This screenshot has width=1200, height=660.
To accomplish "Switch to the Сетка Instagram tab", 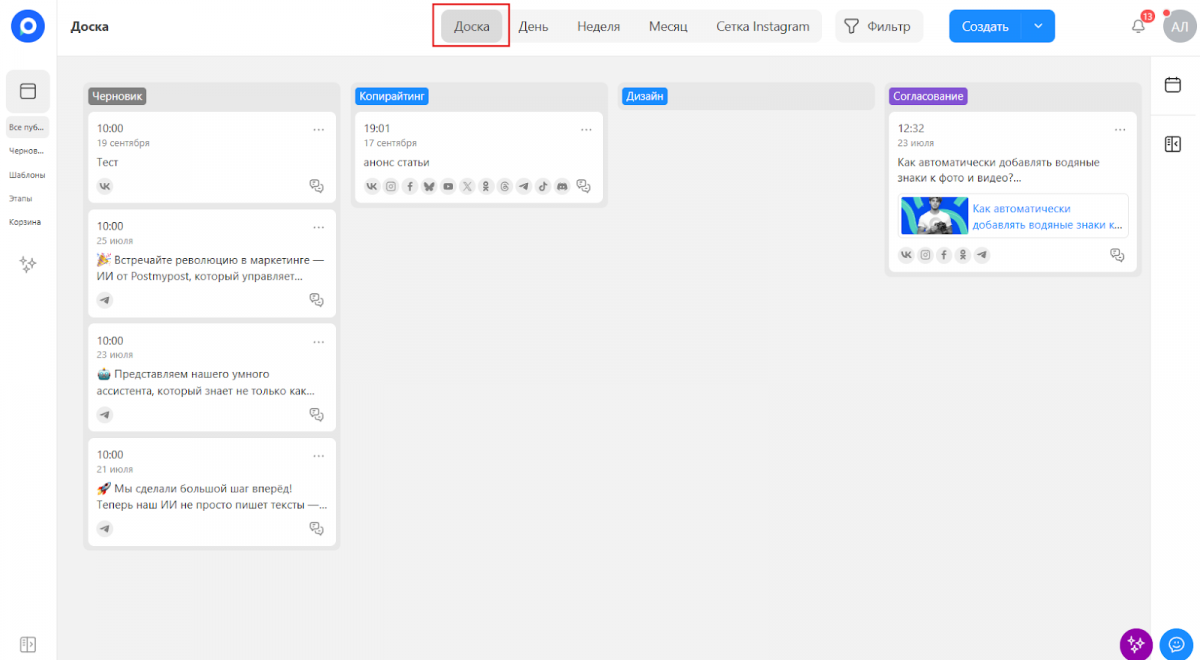I will click(762, 27).
